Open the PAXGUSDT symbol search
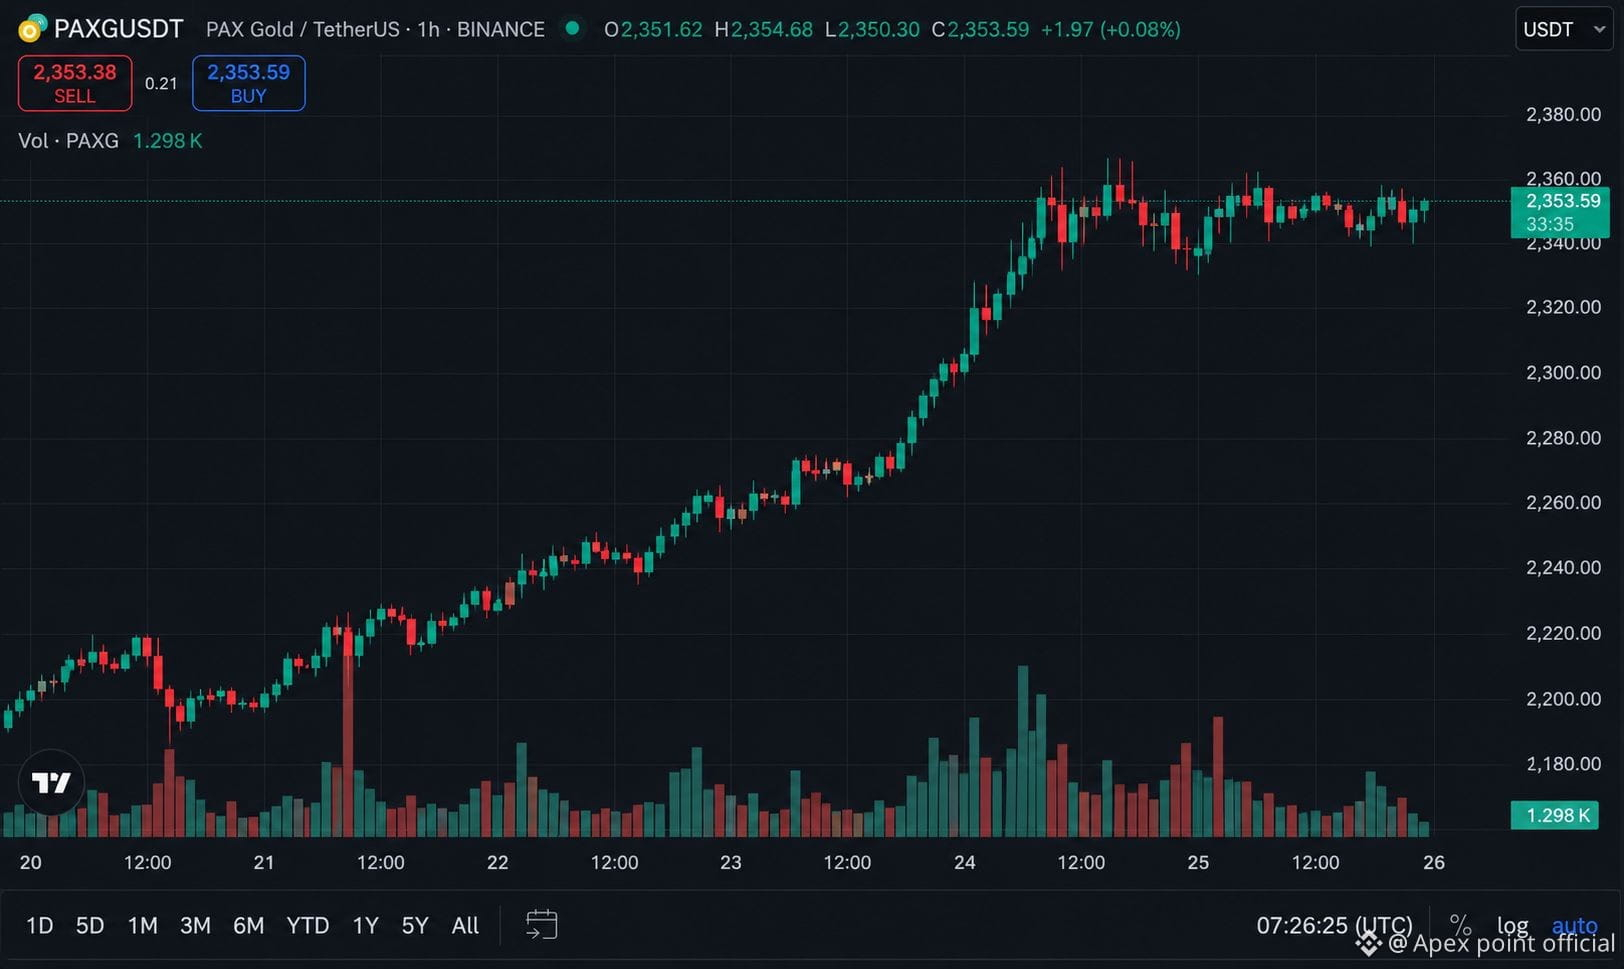The height and width of the screenshot is (969, 1624). [x=118, y=29]
